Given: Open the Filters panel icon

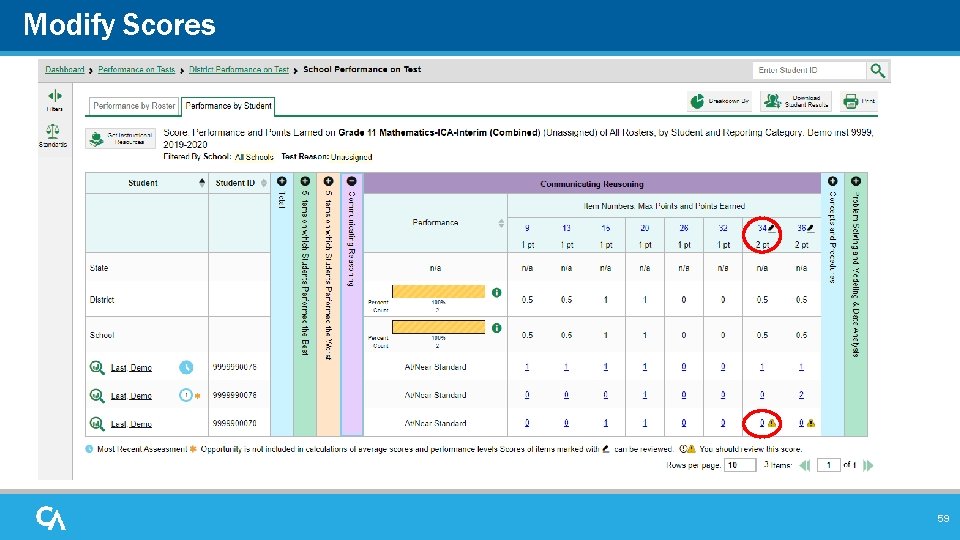Looking at the screenshot, I should point(54,96).
